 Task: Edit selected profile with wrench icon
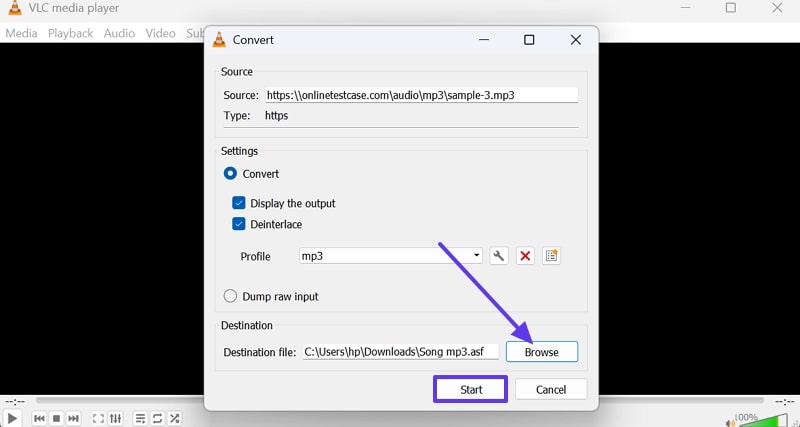point(498,256)
